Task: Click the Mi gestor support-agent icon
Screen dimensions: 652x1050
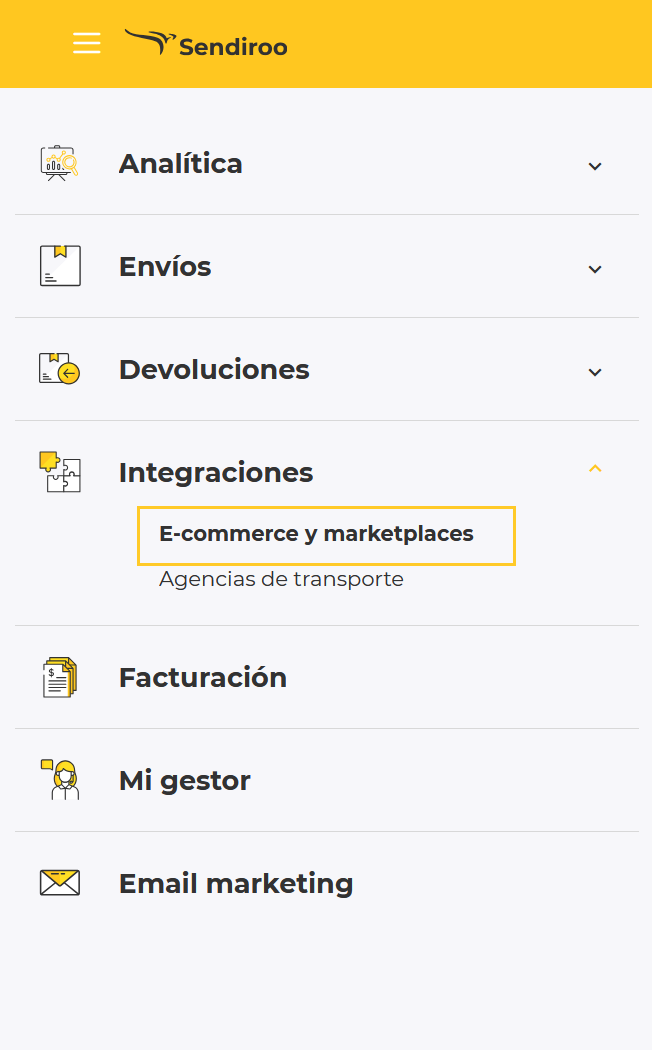Action: click(x=57, y=779)
